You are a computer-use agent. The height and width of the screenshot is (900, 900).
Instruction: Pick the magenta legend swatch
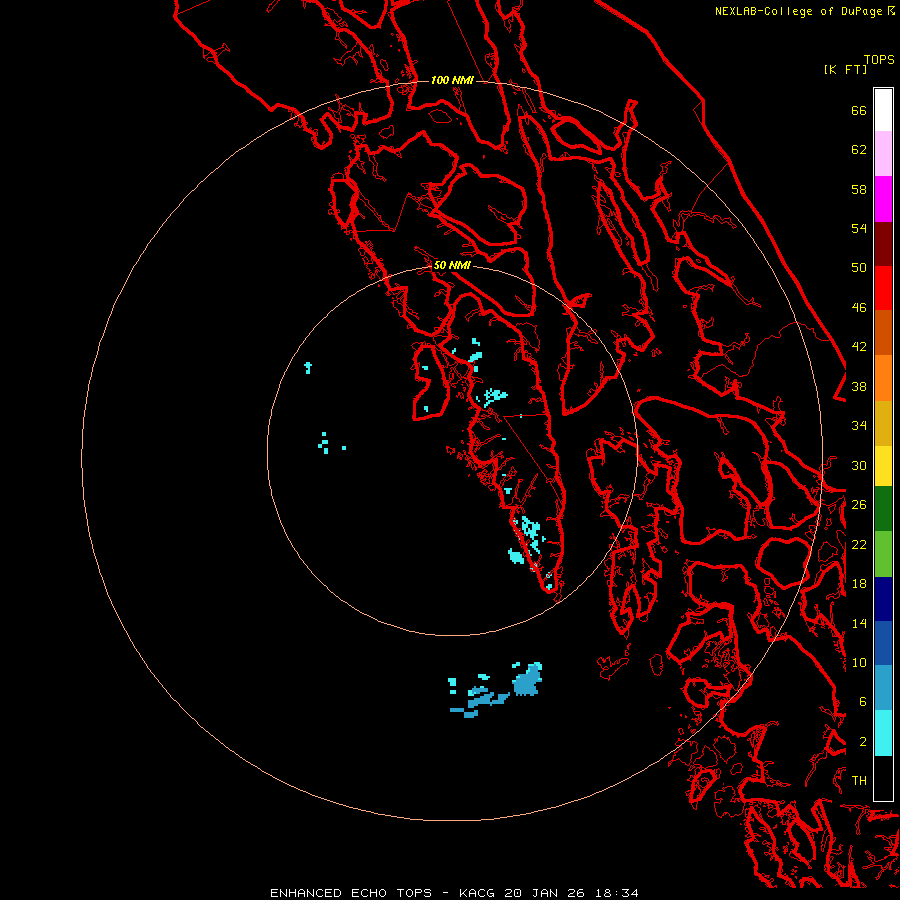(883, 199)
